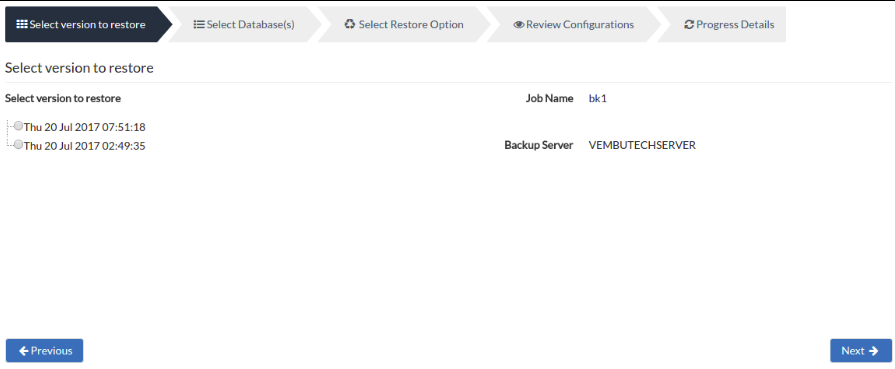Click the Previous button

[45, 351]
